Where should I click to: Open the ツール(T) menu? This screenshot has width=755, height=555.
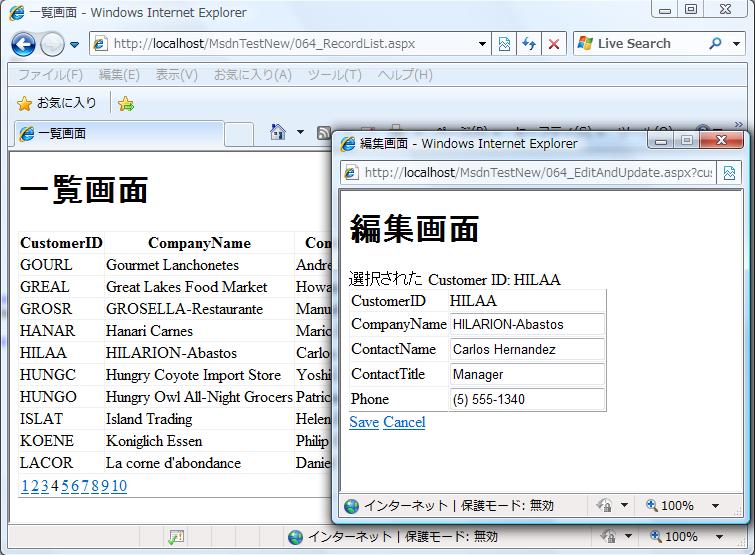[x=334, y=75]
